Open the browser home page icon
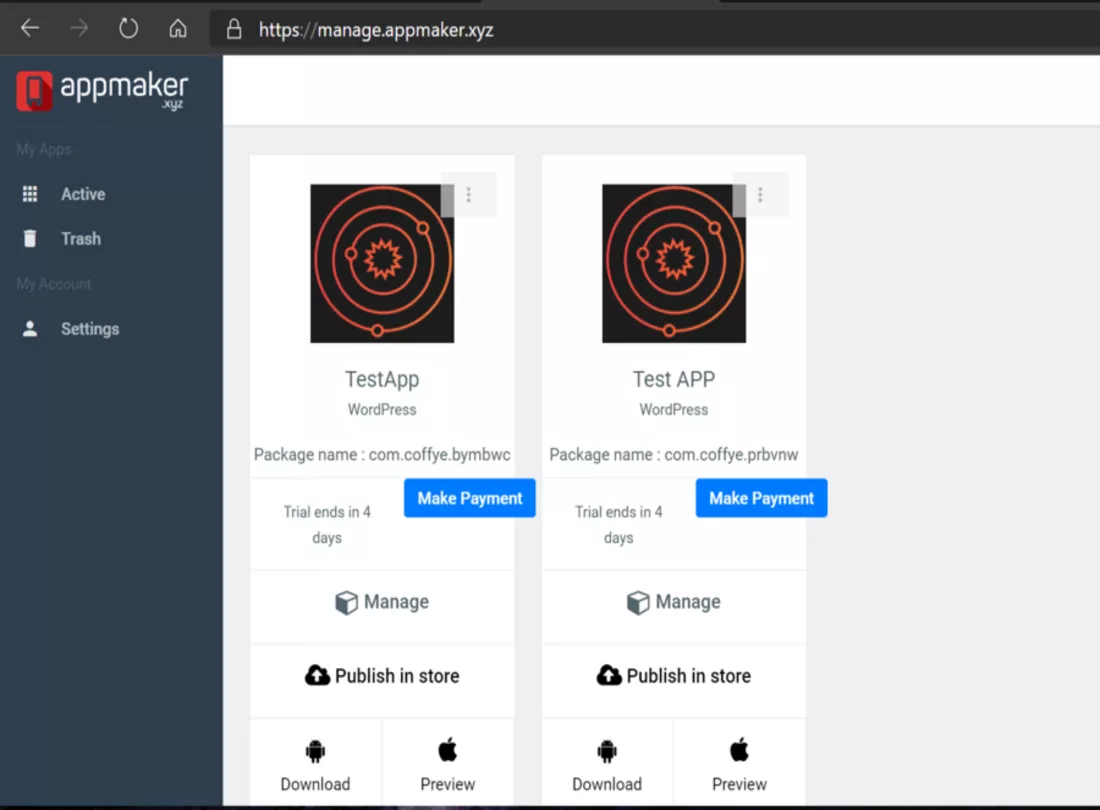 178,29
